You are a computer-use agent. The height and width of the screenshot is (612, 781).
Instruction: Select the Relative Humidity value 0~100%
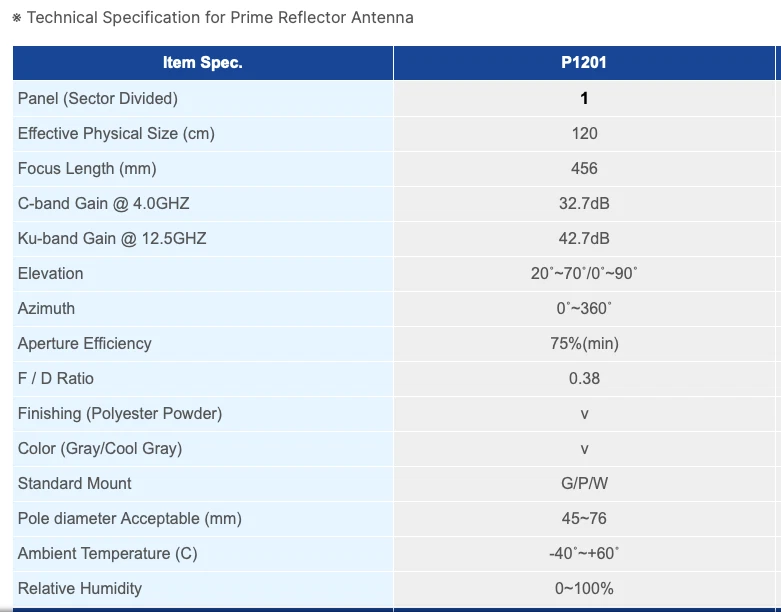tap(584, 588)
